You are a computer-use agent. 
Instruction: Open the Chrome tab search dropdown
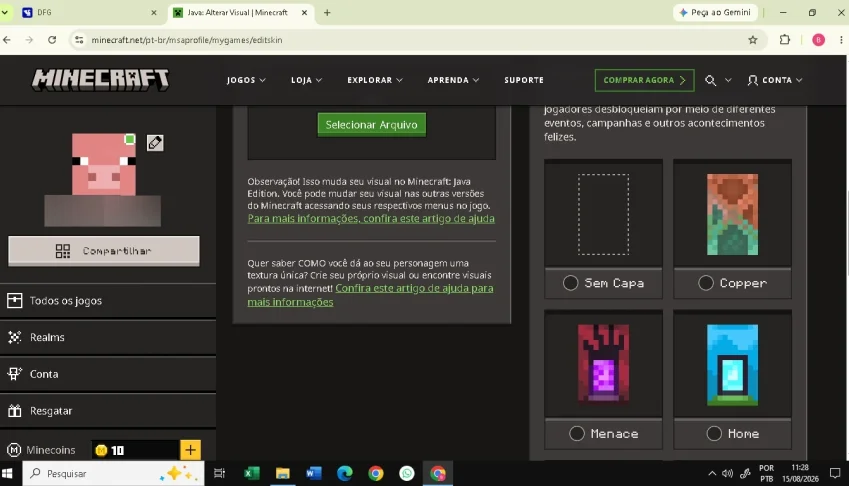(x=5, y=12)
